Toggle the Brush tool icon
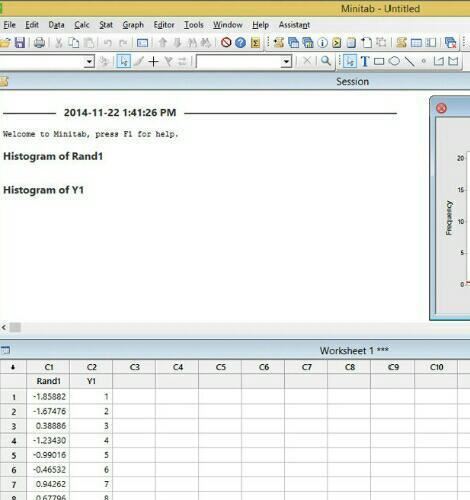Viewport: 470px width, 500px height. coord(138,62)
